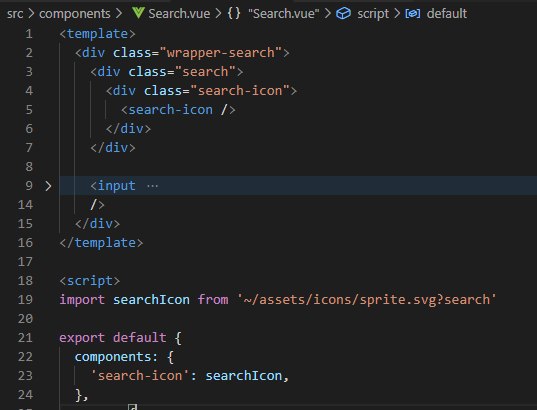Click line number 1 in gutter
This screenshot has height=410, width=537.
tap(29, 34)
